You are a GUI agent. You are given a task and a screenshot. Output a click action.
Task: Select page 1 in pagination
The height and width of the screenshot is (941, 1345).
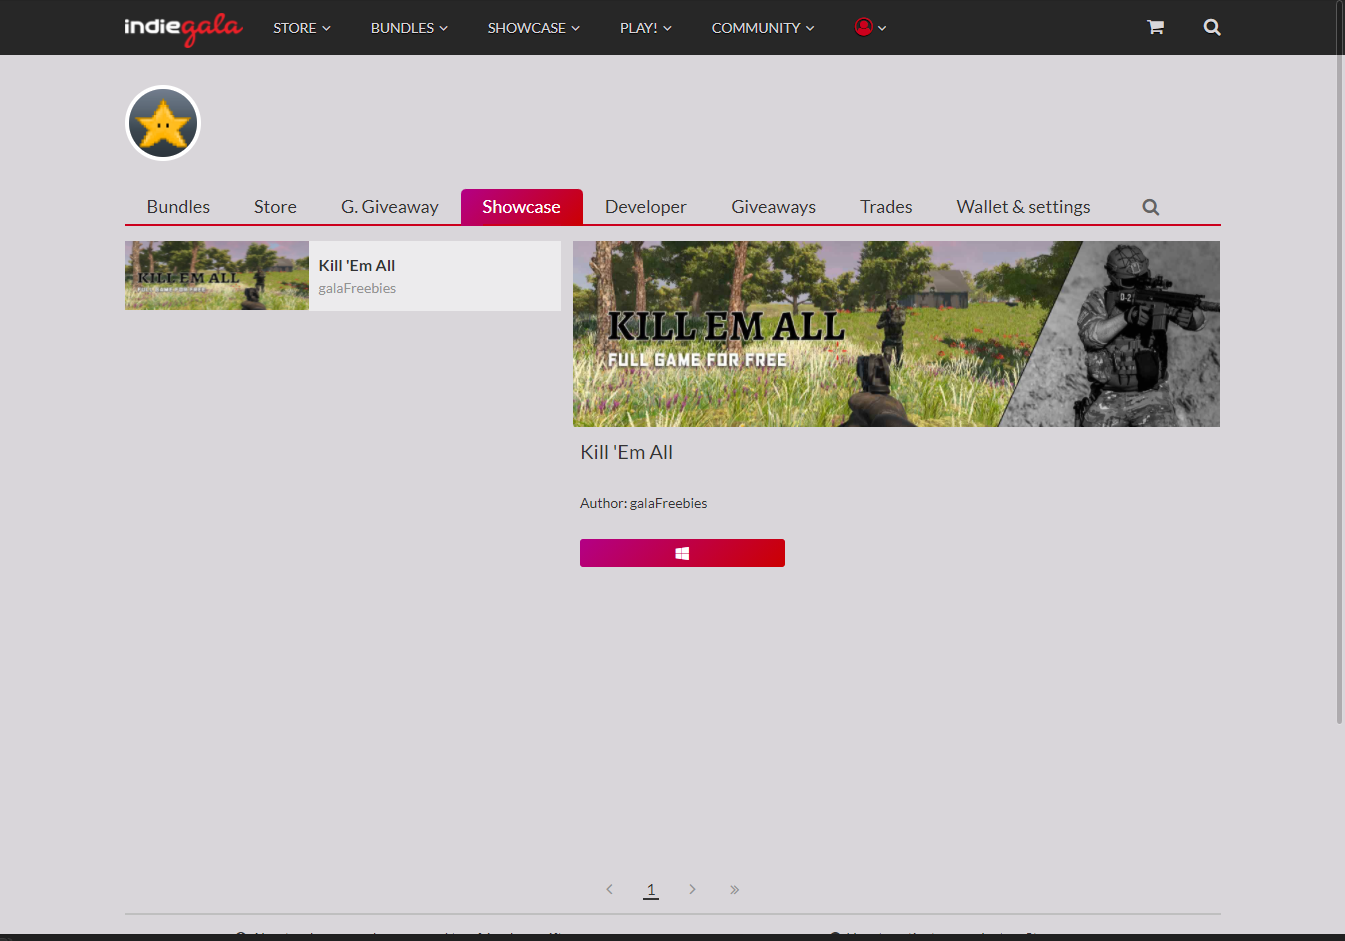point(651,889)
